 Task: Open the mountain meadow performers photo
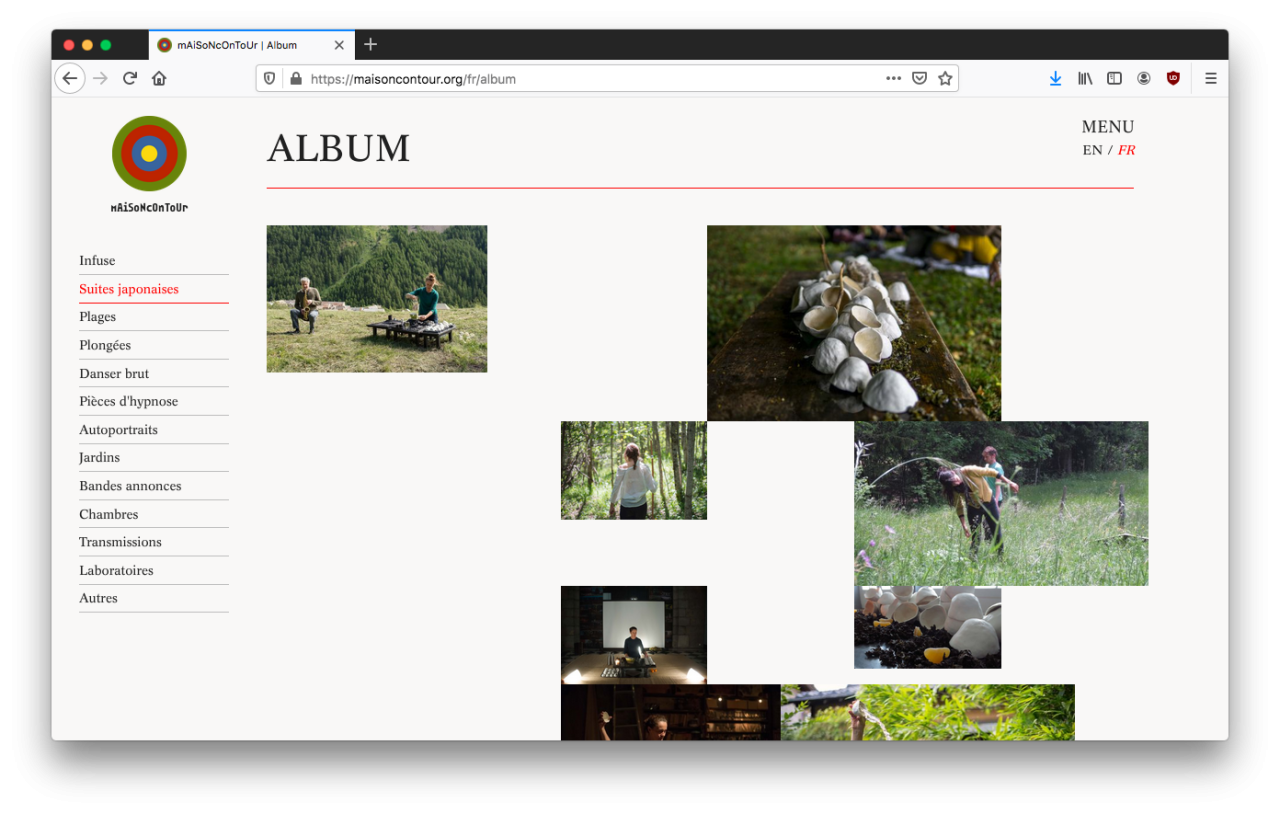click(376, 299)
